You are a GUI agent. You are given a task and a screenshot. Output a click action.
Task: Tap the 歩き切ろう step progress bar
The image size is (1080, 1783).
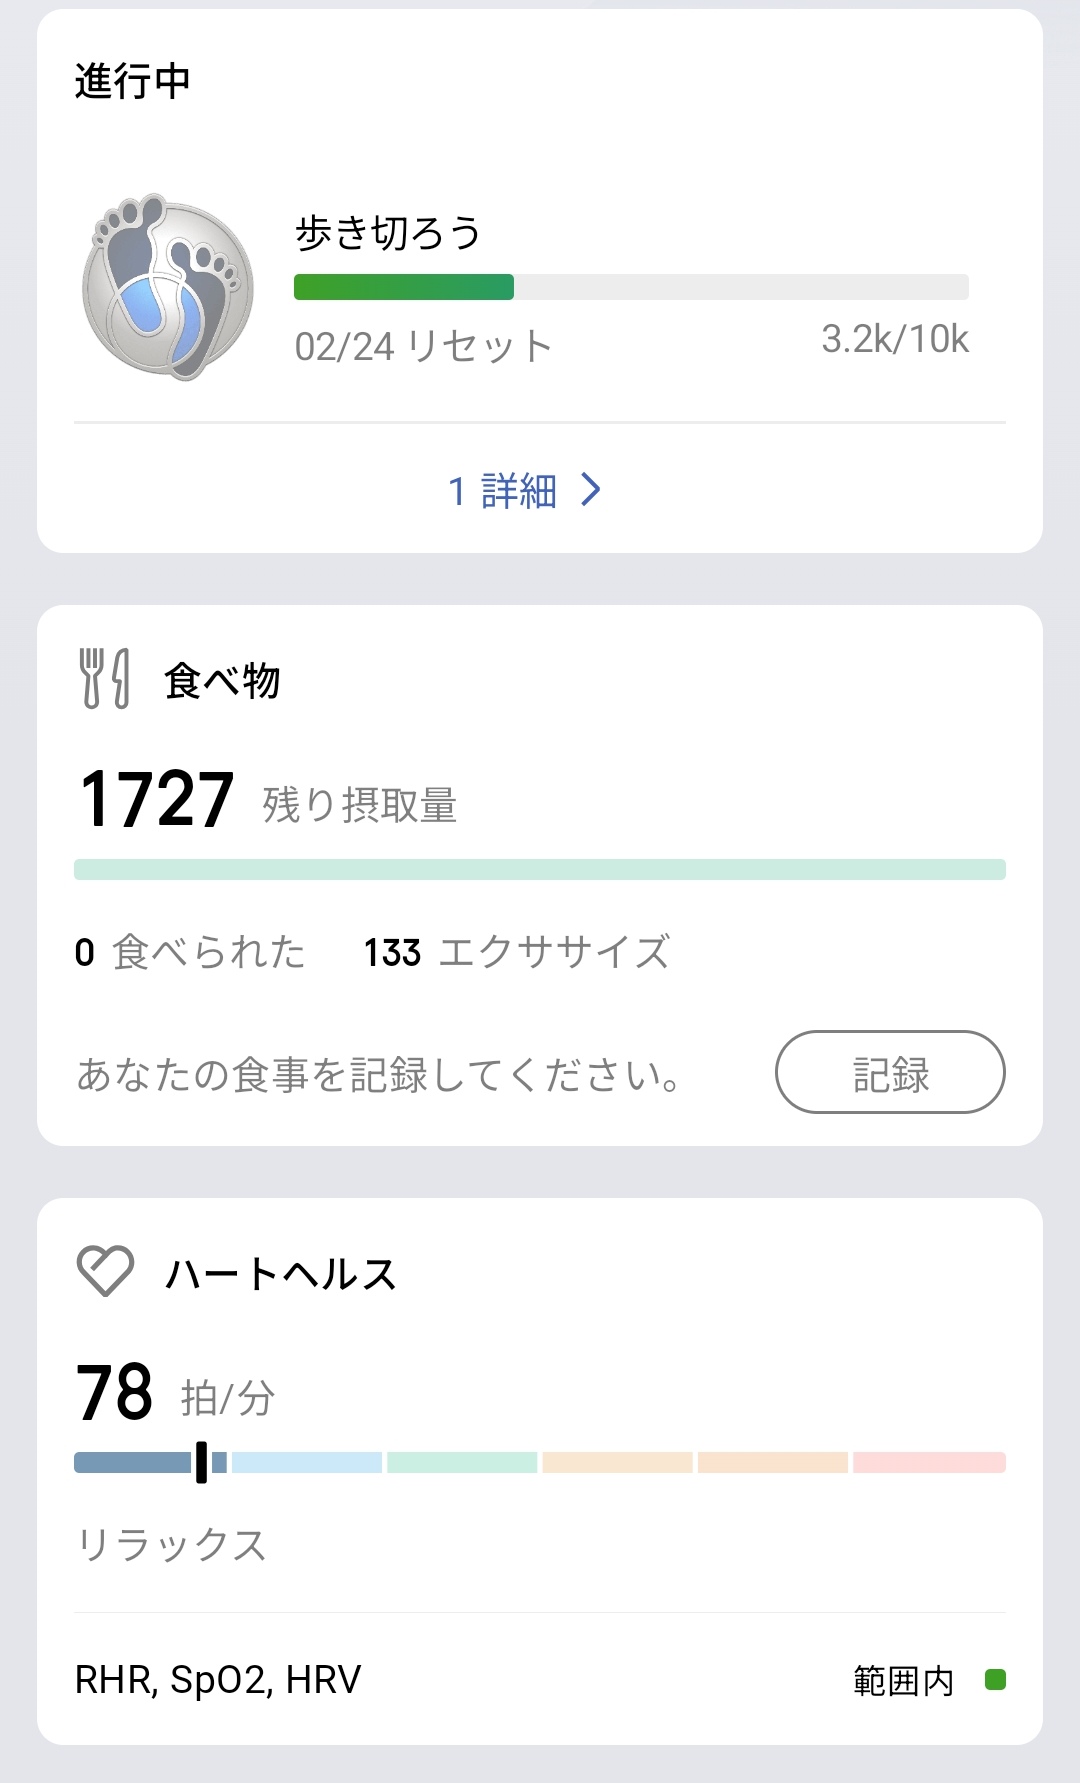click(630, 287)
